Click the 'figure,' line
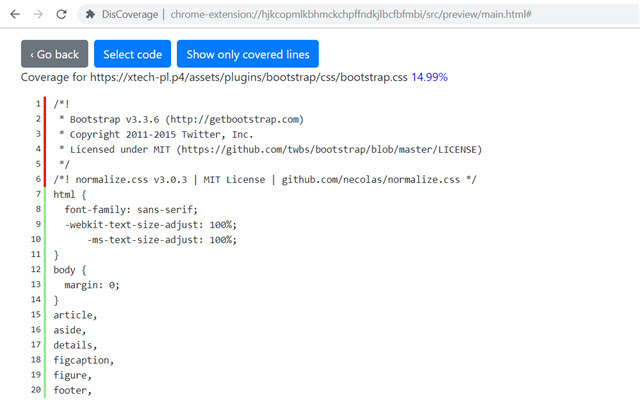The width and height of the screenshot is (640, 400). click(73, 376)
